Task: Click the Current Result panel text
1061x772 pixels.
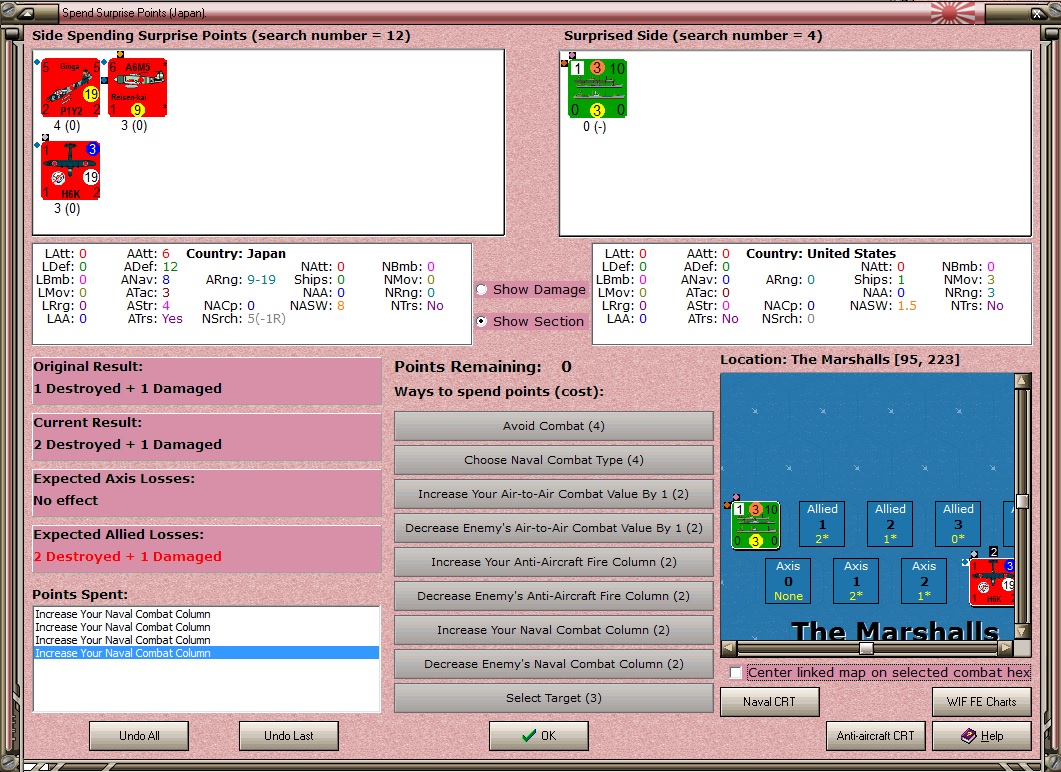Action: [x=128, y=445]
